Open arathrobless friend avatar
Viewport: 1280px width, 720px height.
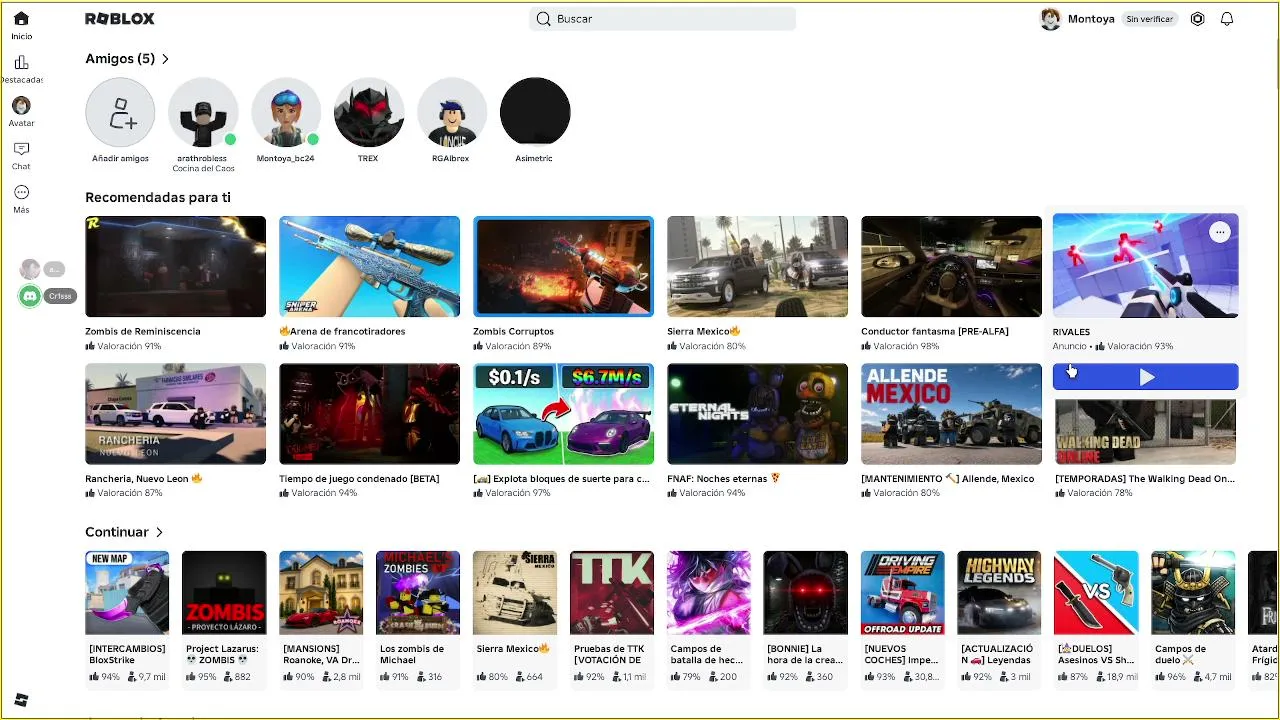[x=203, y=112]
